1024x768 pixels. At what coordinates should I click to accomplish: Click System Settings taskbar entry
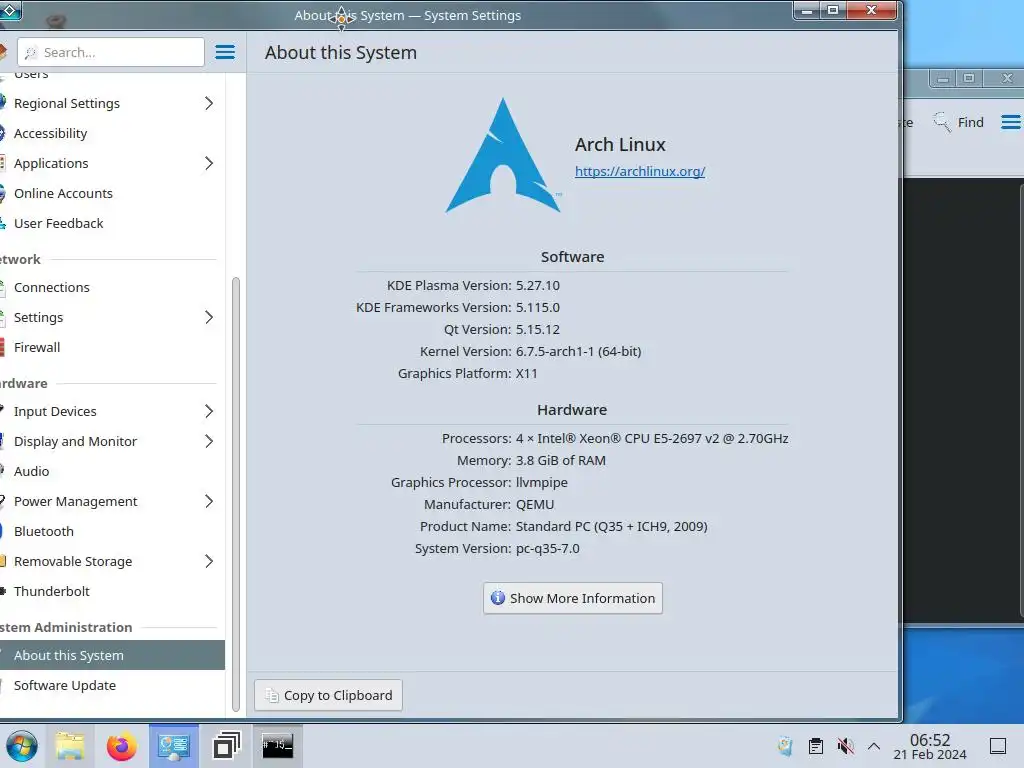click(x=174, y=746)
